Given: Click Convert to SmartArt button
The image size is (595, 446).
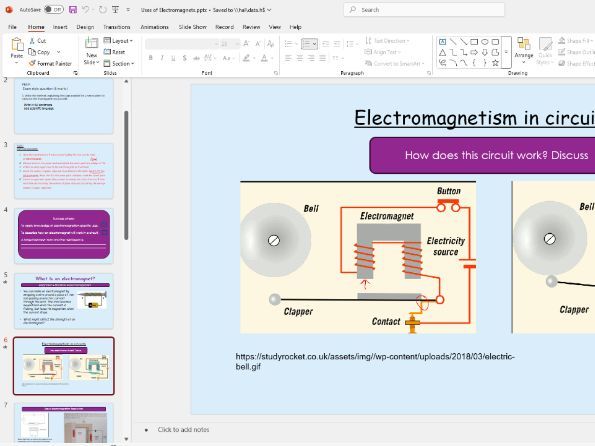Looking at the screenshot, I should point(395,63).
